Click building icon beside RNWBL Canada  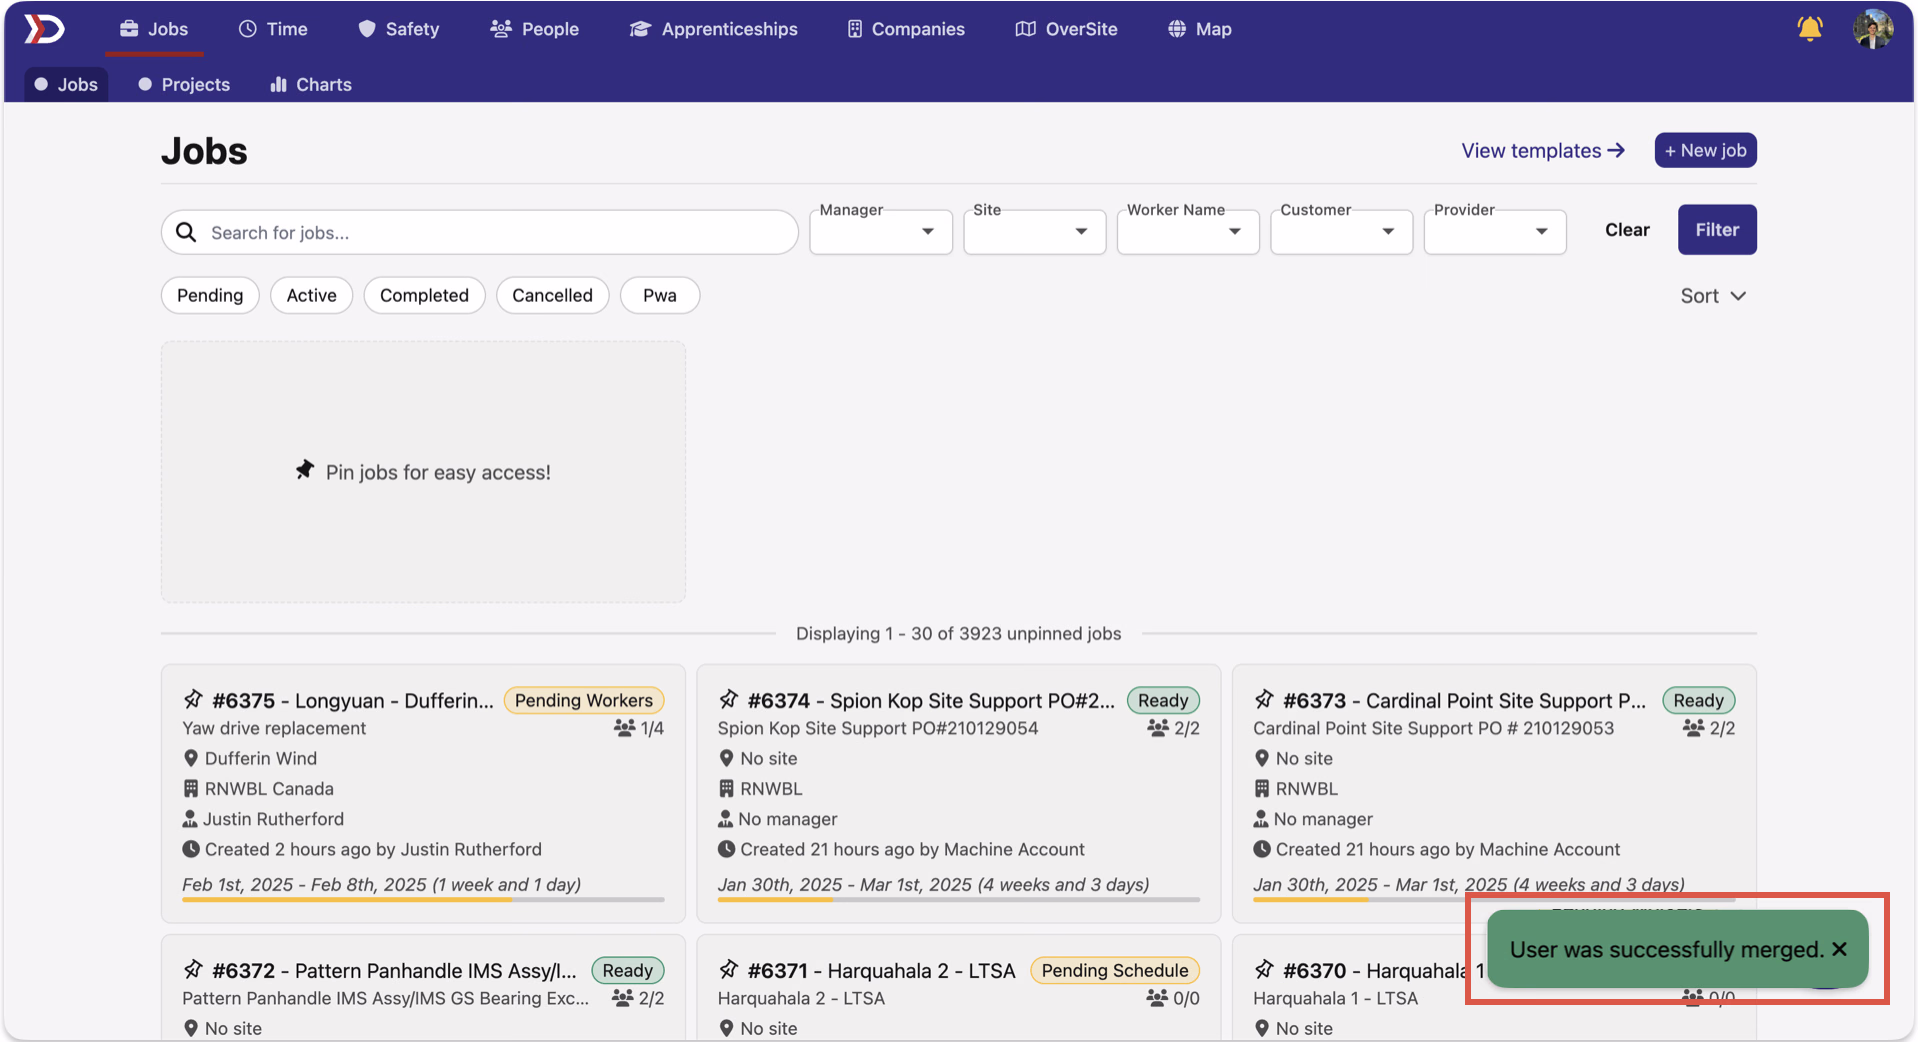[x=191, y=788]
